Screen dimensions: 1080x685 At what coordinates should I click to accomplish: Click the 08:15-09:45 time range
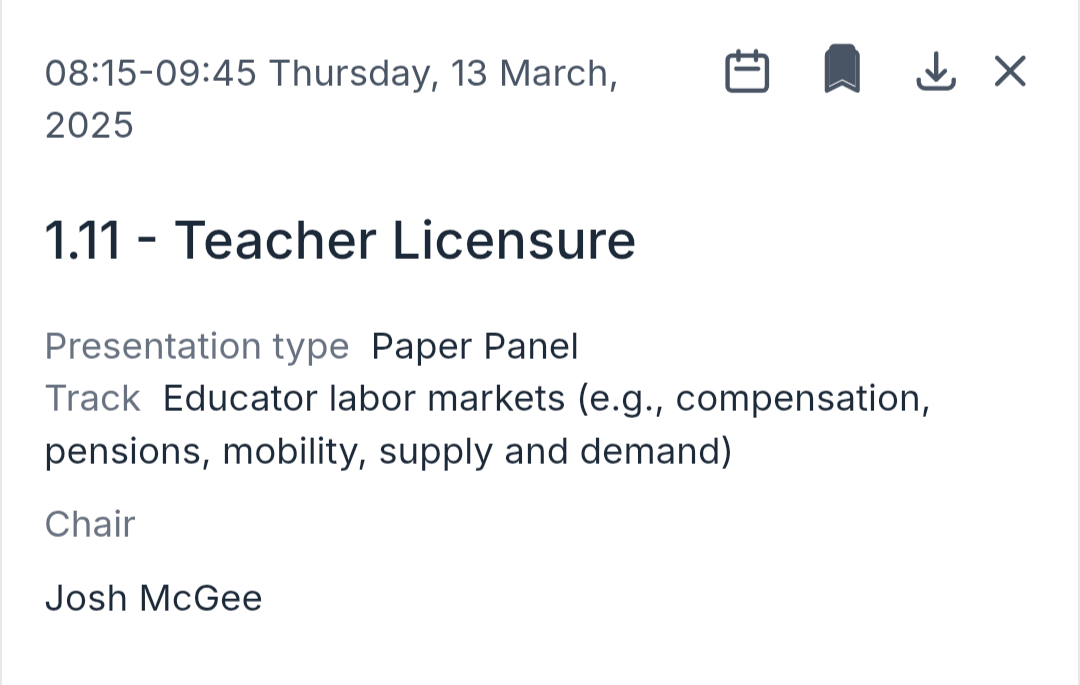click(x=151, y=74)
